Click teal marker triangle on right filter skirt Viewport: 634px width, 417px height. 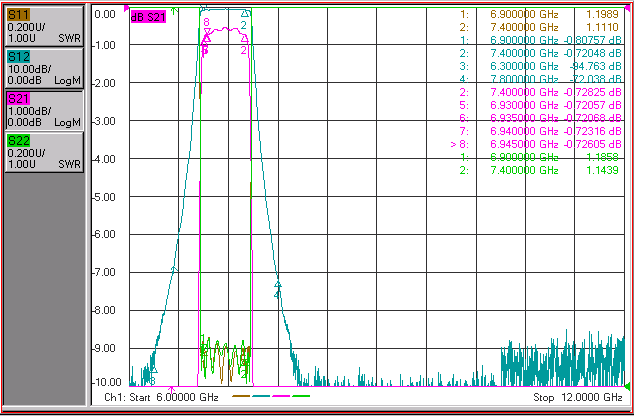pos(278,285)
